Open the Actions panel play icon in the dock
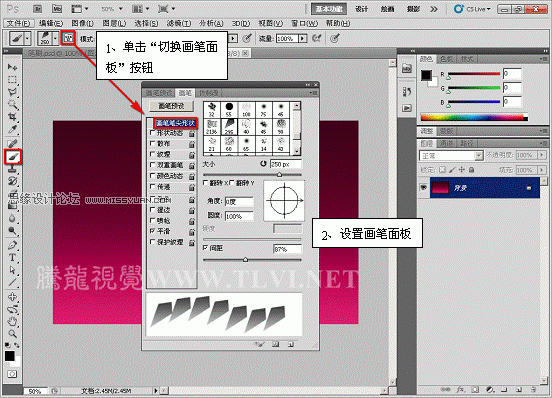Viewport: 552px width, 398px height. [407, 108]
